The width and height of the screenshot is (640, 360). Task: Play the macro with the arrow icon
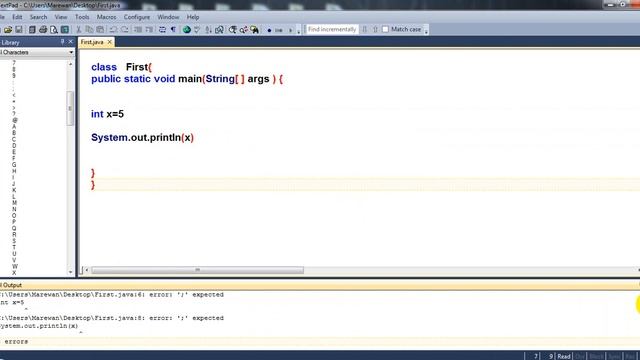pyautogui.click(x=291, y=30)
